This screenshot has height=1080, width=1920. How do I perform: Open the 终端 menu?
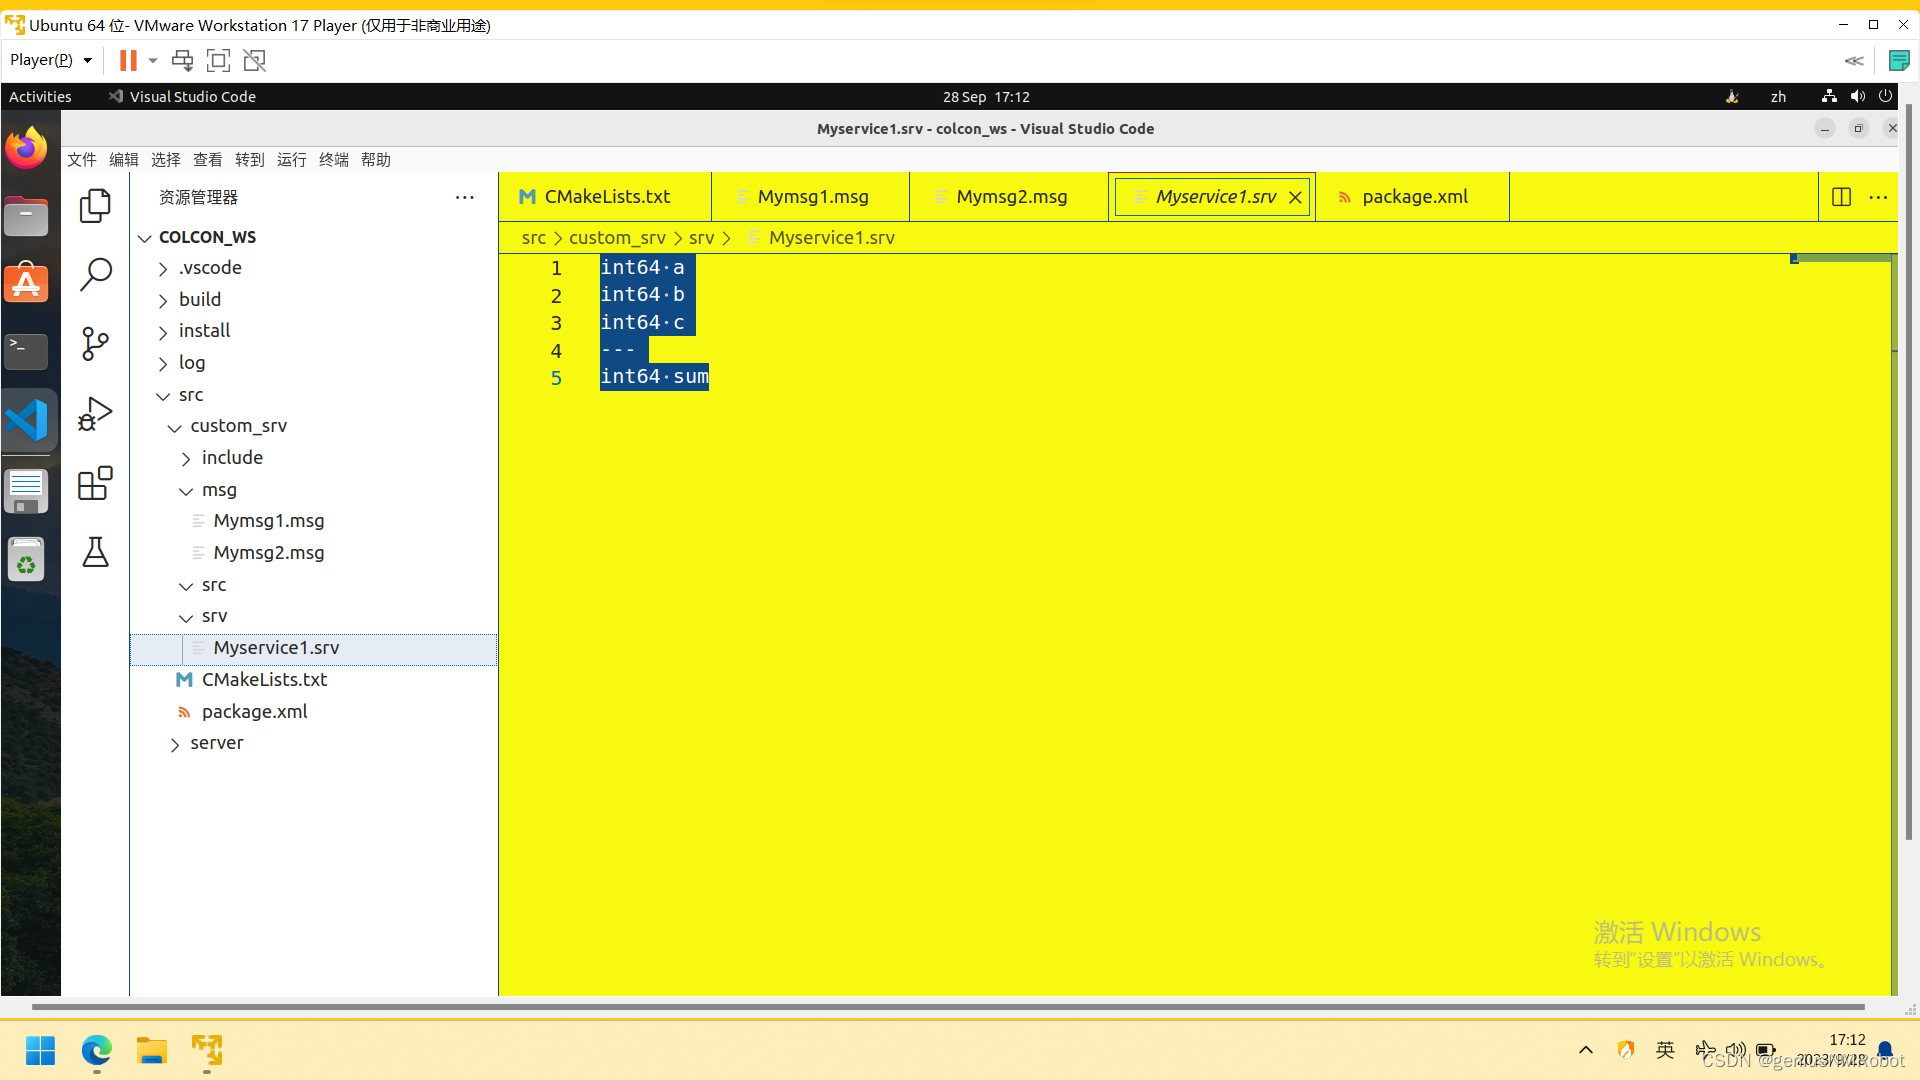tap(334, 160)
